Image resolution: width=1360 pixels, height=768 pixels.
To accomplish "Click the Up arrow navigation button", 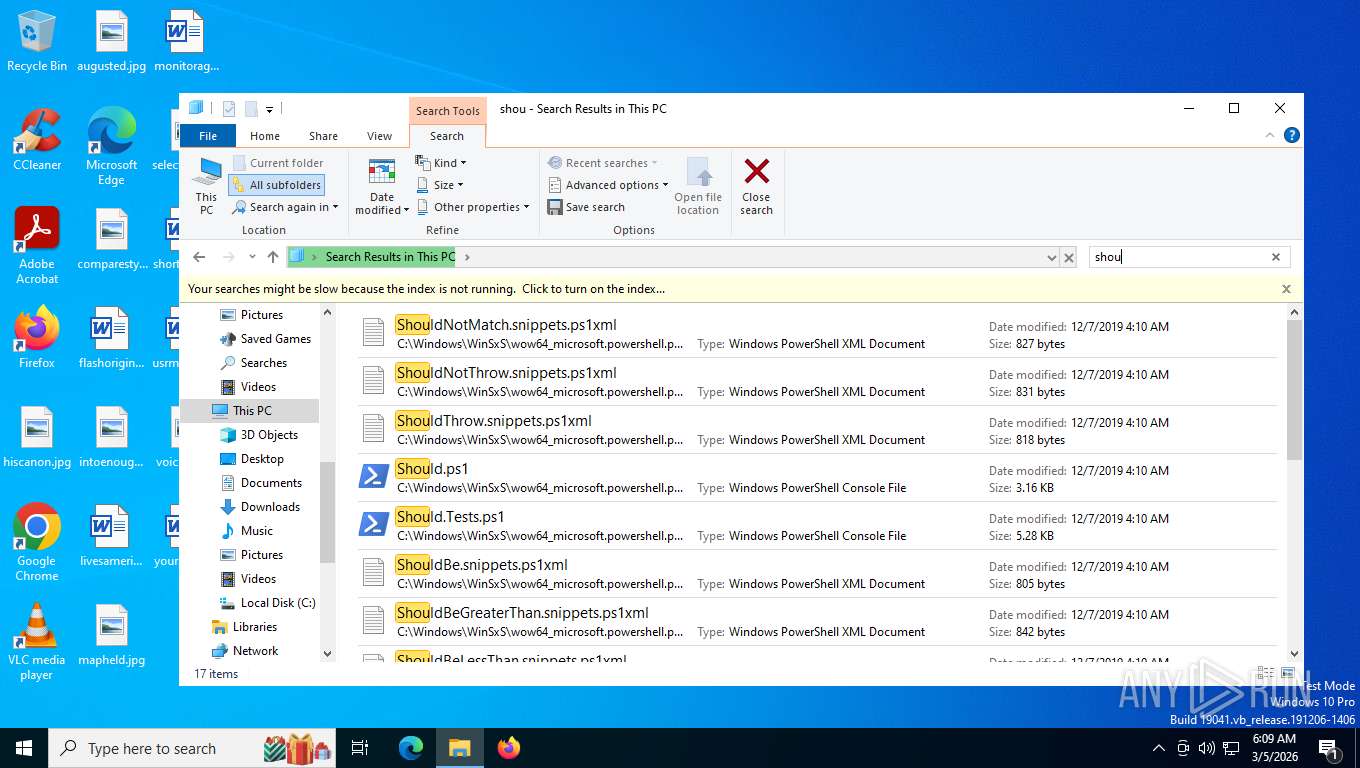I will pos(273,257).
